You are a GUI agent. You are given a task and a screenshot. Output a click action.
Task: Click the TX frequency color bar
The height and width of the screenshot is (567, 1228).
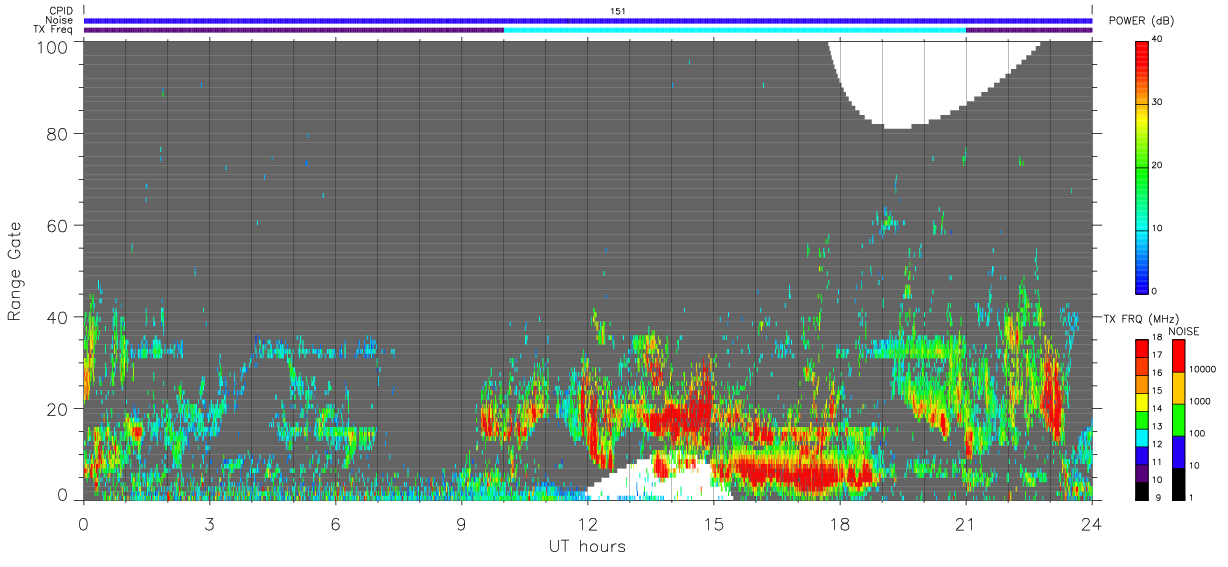(1142, 420)
